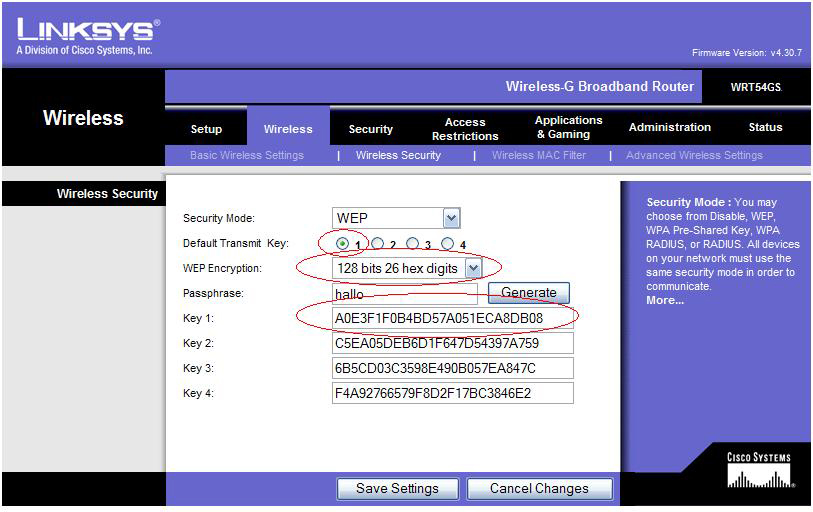Click the Passphrase input field
813x512 pixels.
coord(405,294)
